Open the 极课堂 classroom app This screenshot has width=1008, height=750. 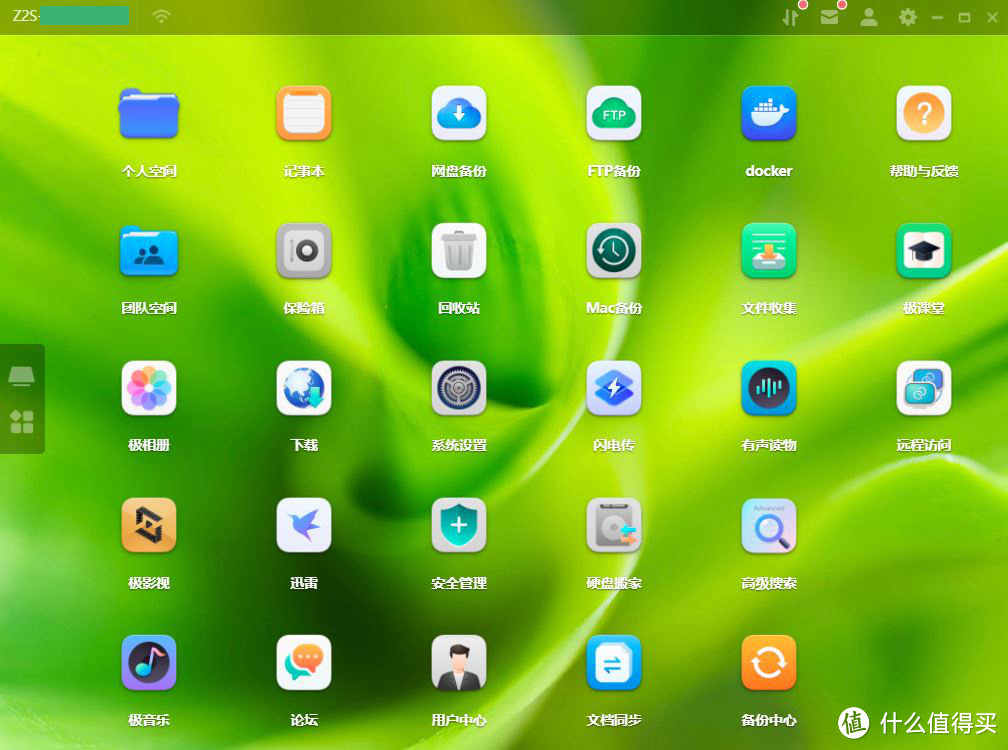[x=923, y=251]
